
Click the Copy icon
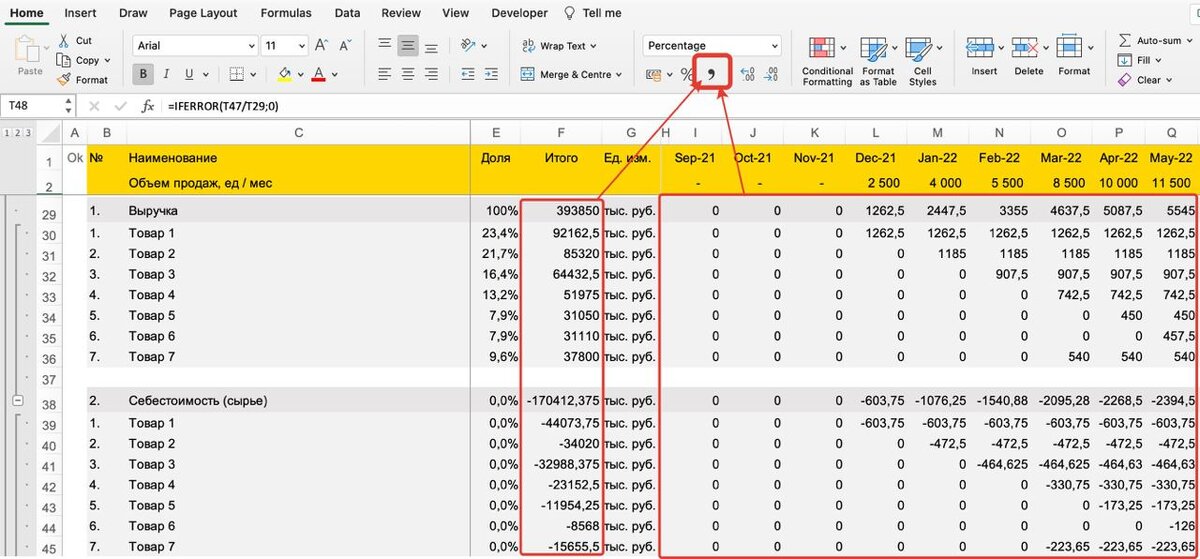tap(63, 60)
